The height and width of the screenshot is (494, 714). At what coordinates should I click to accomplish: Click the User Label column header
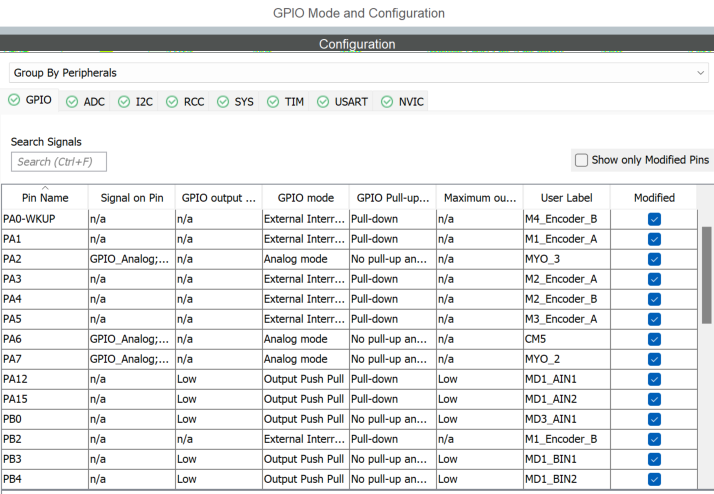point(566,198)
